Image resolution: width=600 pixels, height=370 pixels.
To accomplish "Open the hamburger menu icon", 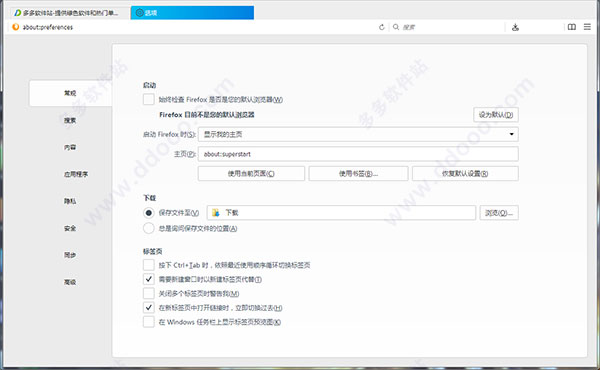I will pyautogui.click(x=587, y=27).
